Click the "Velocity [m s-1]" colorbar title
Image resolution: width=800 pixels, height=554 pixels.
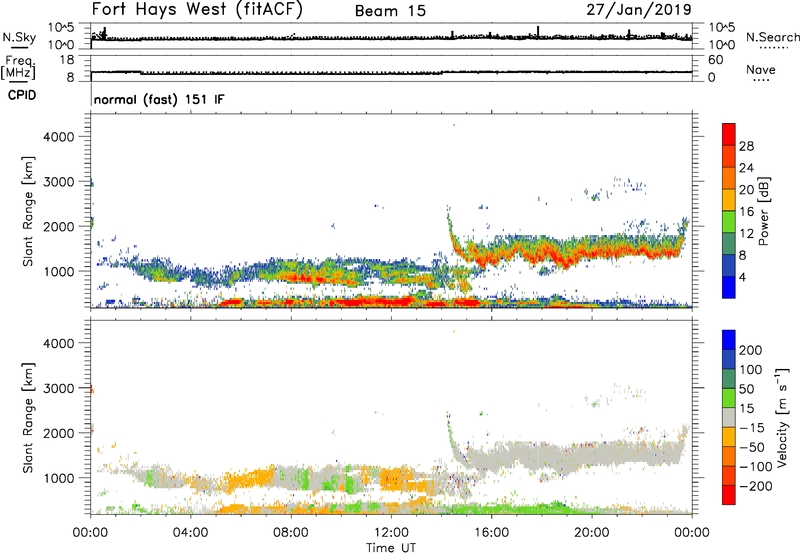782,417
